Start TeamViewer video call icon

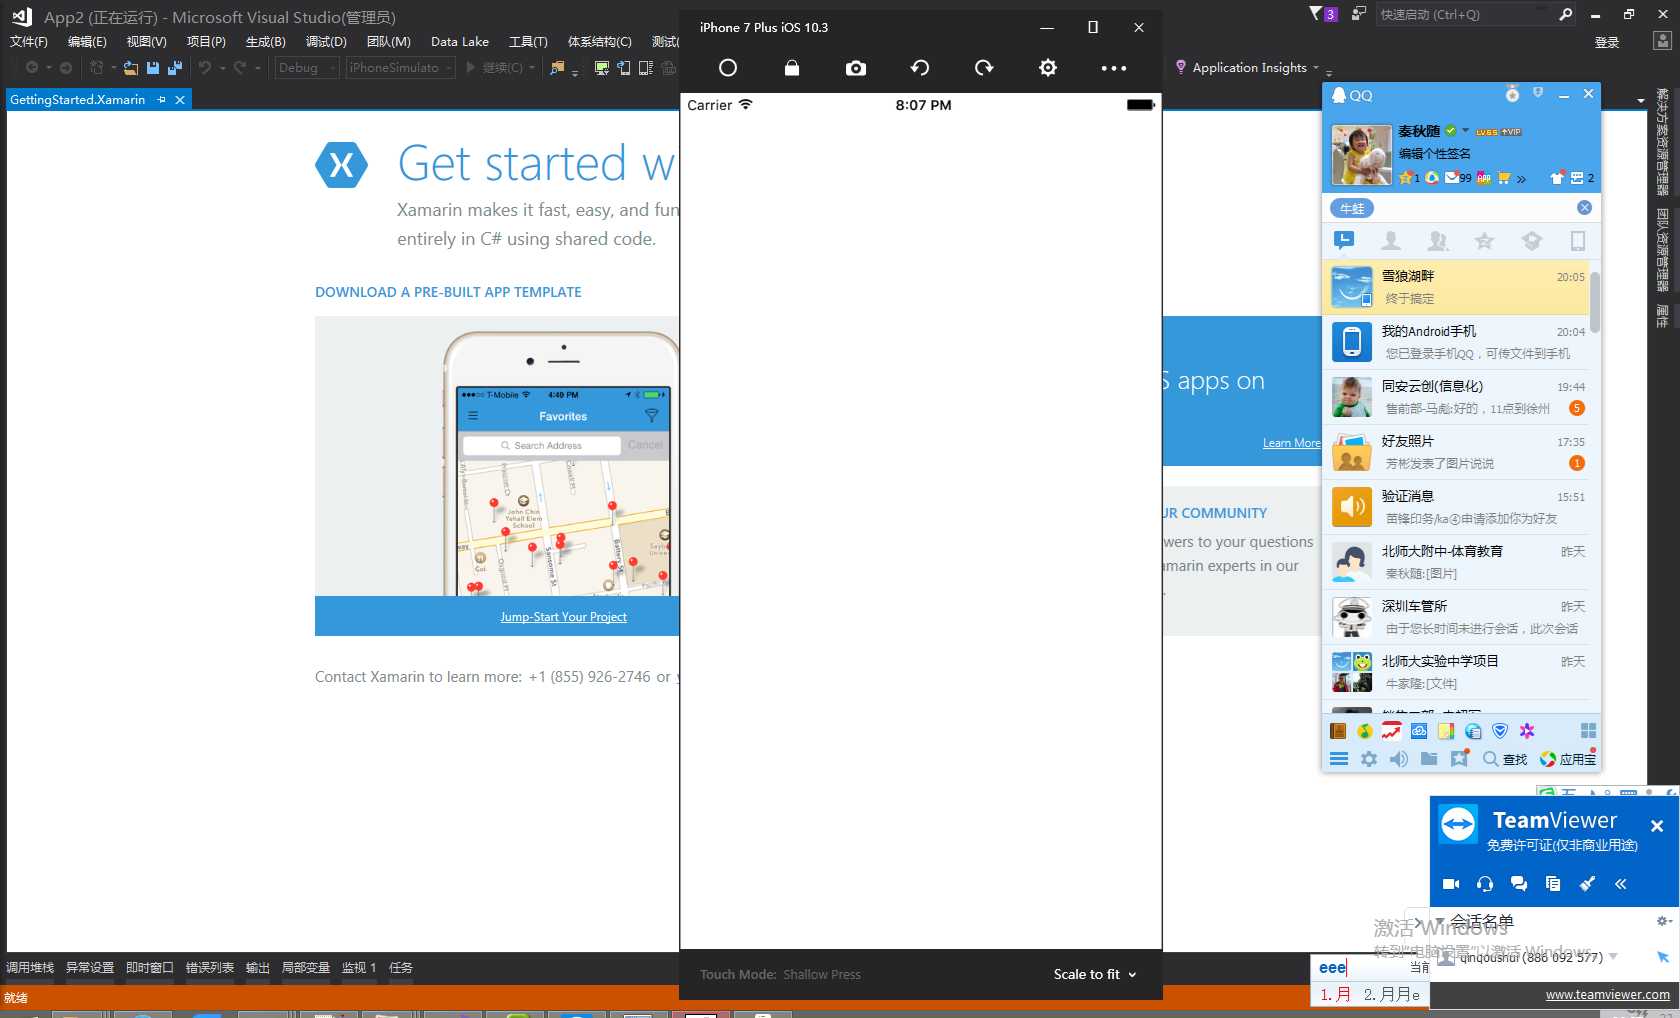[1451, 884]
